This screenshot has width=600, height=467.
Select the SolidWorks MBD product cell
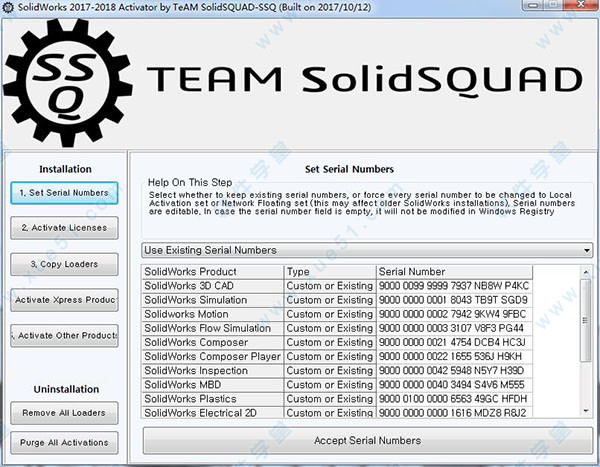(212, 385)
